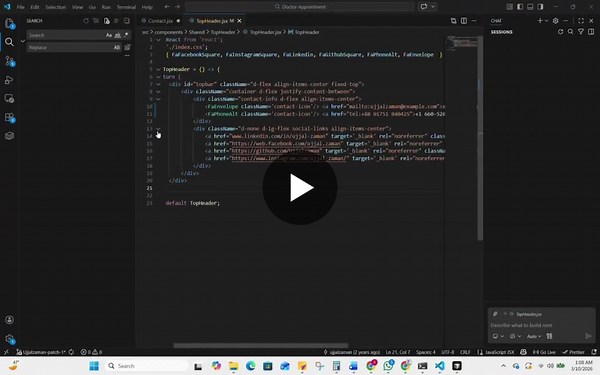600x375 pixels.
Task: Click Prettier in status bar
Action: (573, 352)
